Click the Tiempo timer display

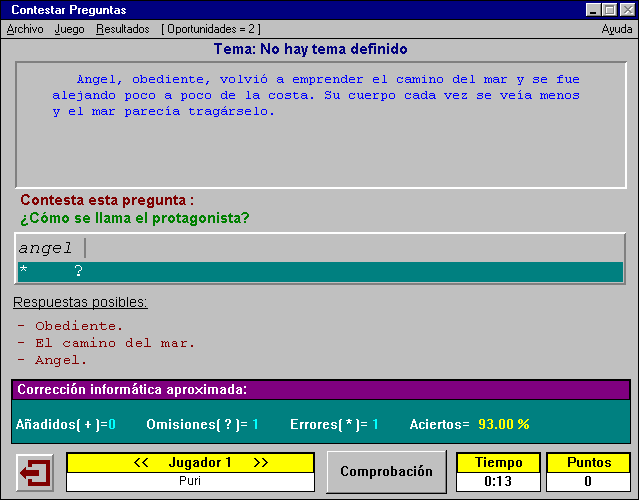coord(497,481)
